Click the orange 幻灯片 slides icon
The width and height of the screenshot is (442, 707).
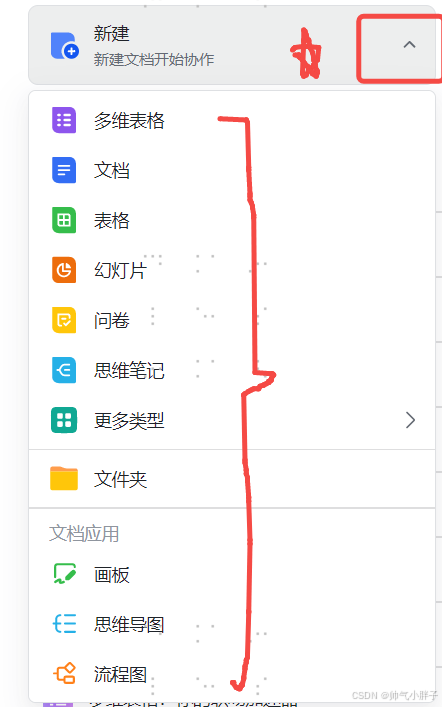64,270
